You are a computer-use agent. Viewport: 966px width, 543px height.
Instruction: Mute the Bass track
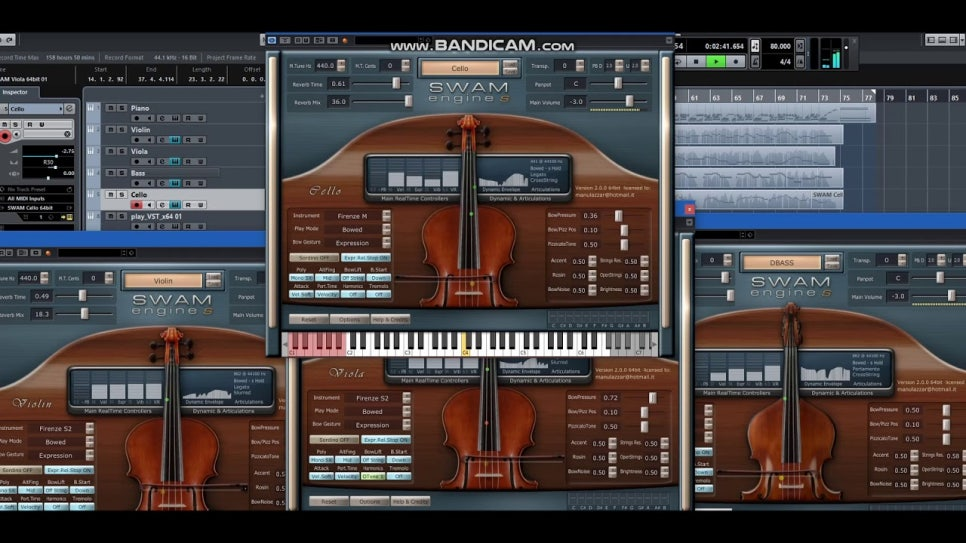coord(111,173)
